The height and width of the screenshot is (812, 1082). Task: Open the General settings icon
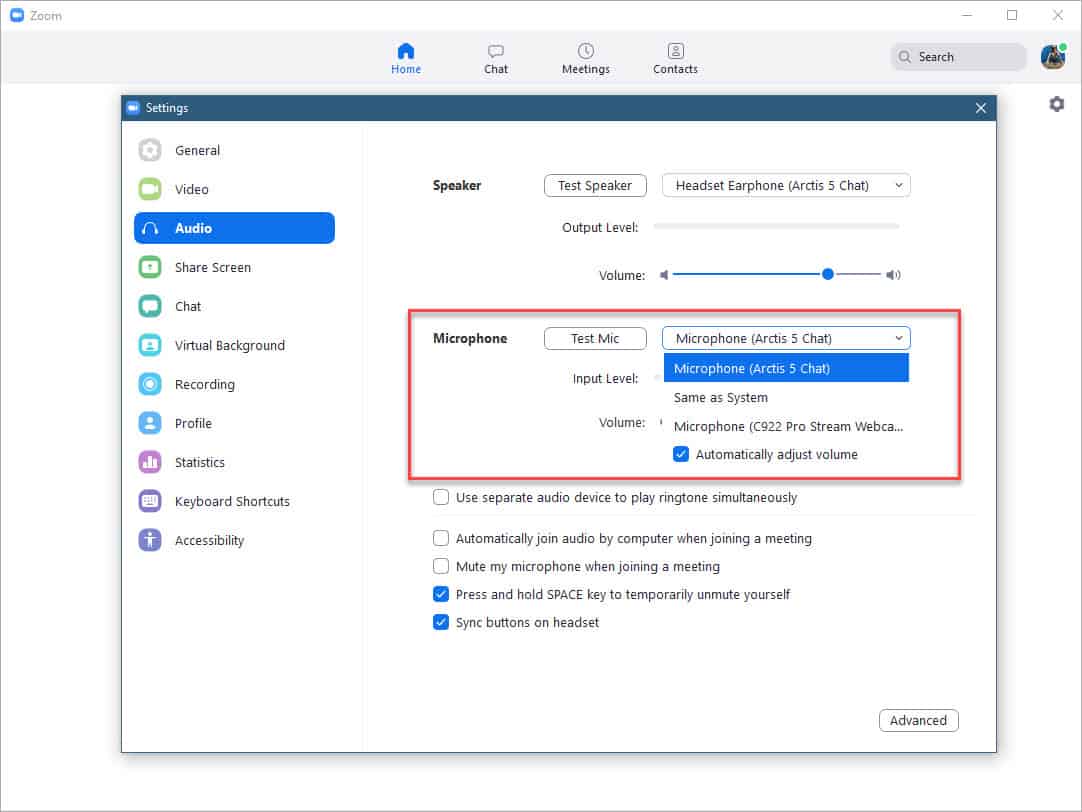[150, 150]
